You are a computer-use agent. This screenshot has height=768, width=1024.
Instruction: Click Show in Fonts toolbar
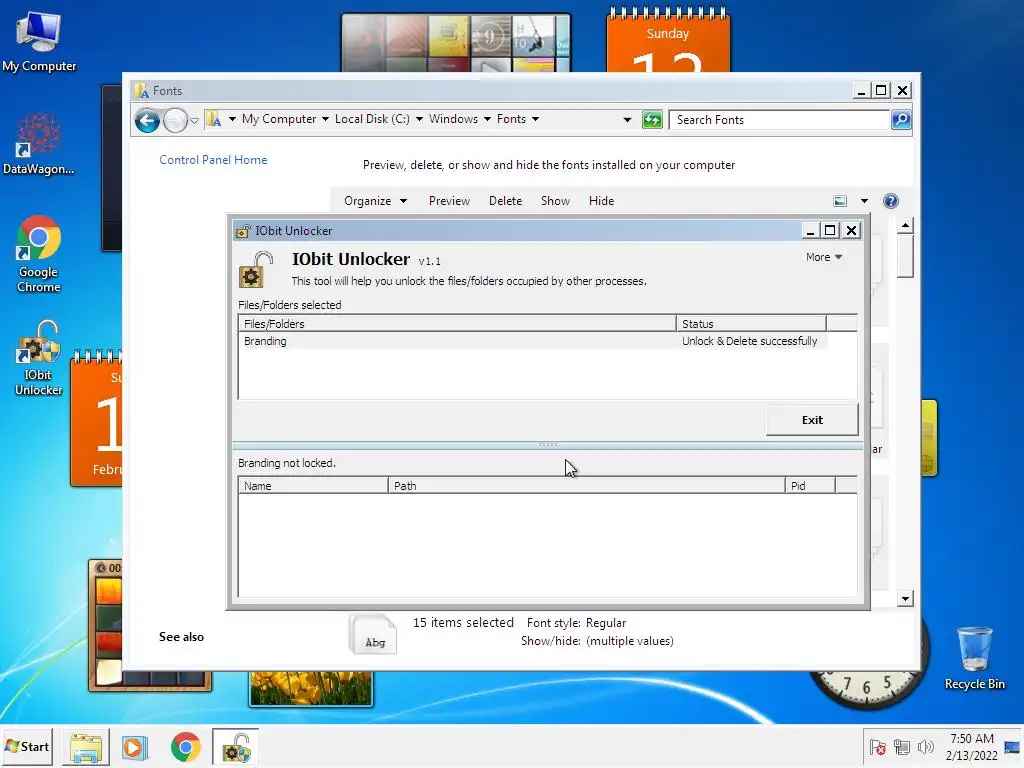(555, 201)
